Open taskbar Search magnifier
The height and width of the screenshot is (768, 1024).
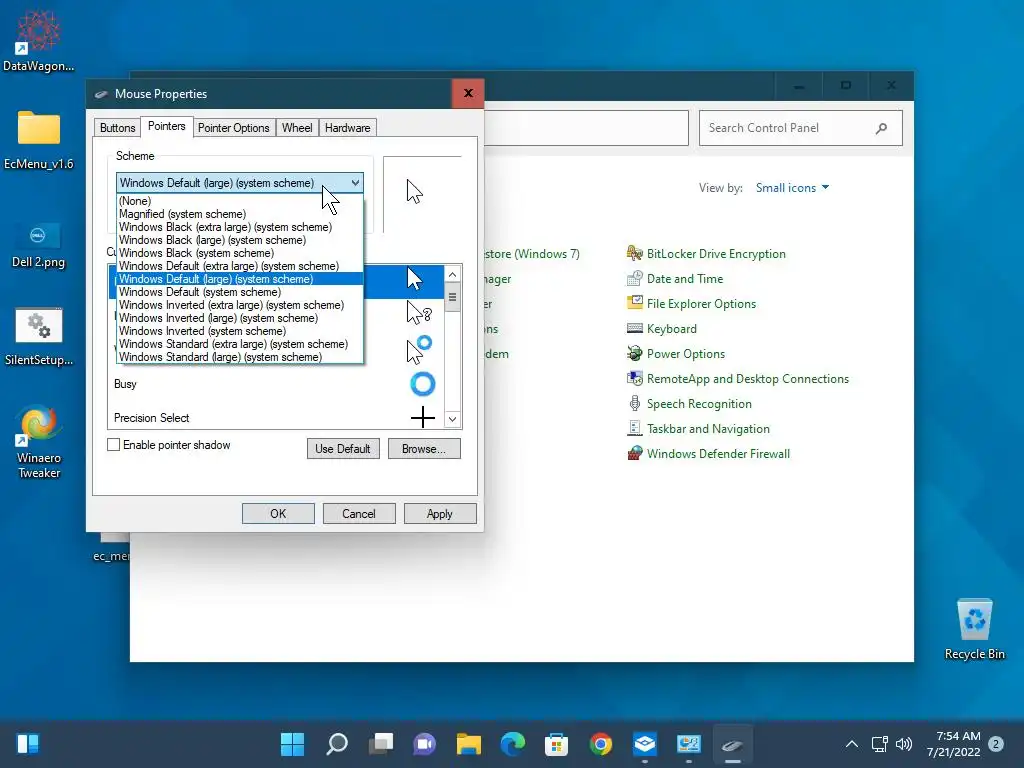click(x=336, y=744)
